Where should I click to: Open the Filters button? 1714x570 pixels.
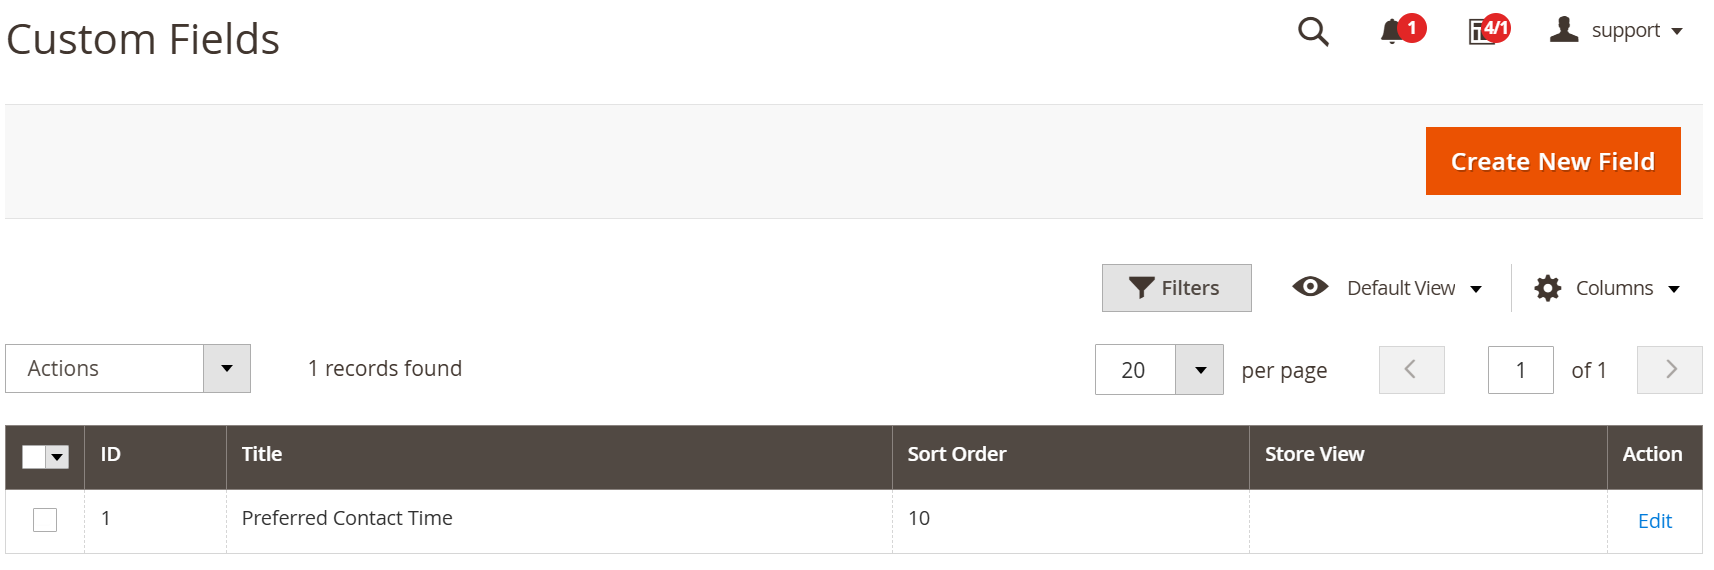[x=1177, y=288]
